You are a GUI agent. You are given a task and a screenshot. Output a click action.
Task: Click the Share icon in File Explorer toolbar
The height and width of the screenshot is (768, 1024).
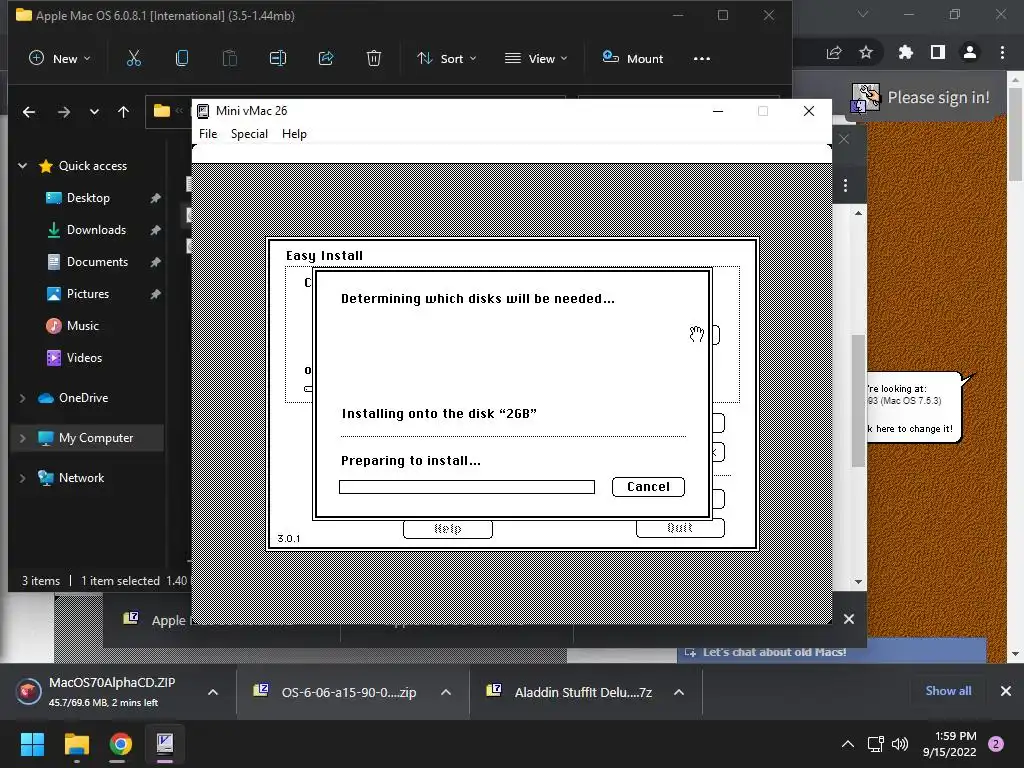click(326, 58)
